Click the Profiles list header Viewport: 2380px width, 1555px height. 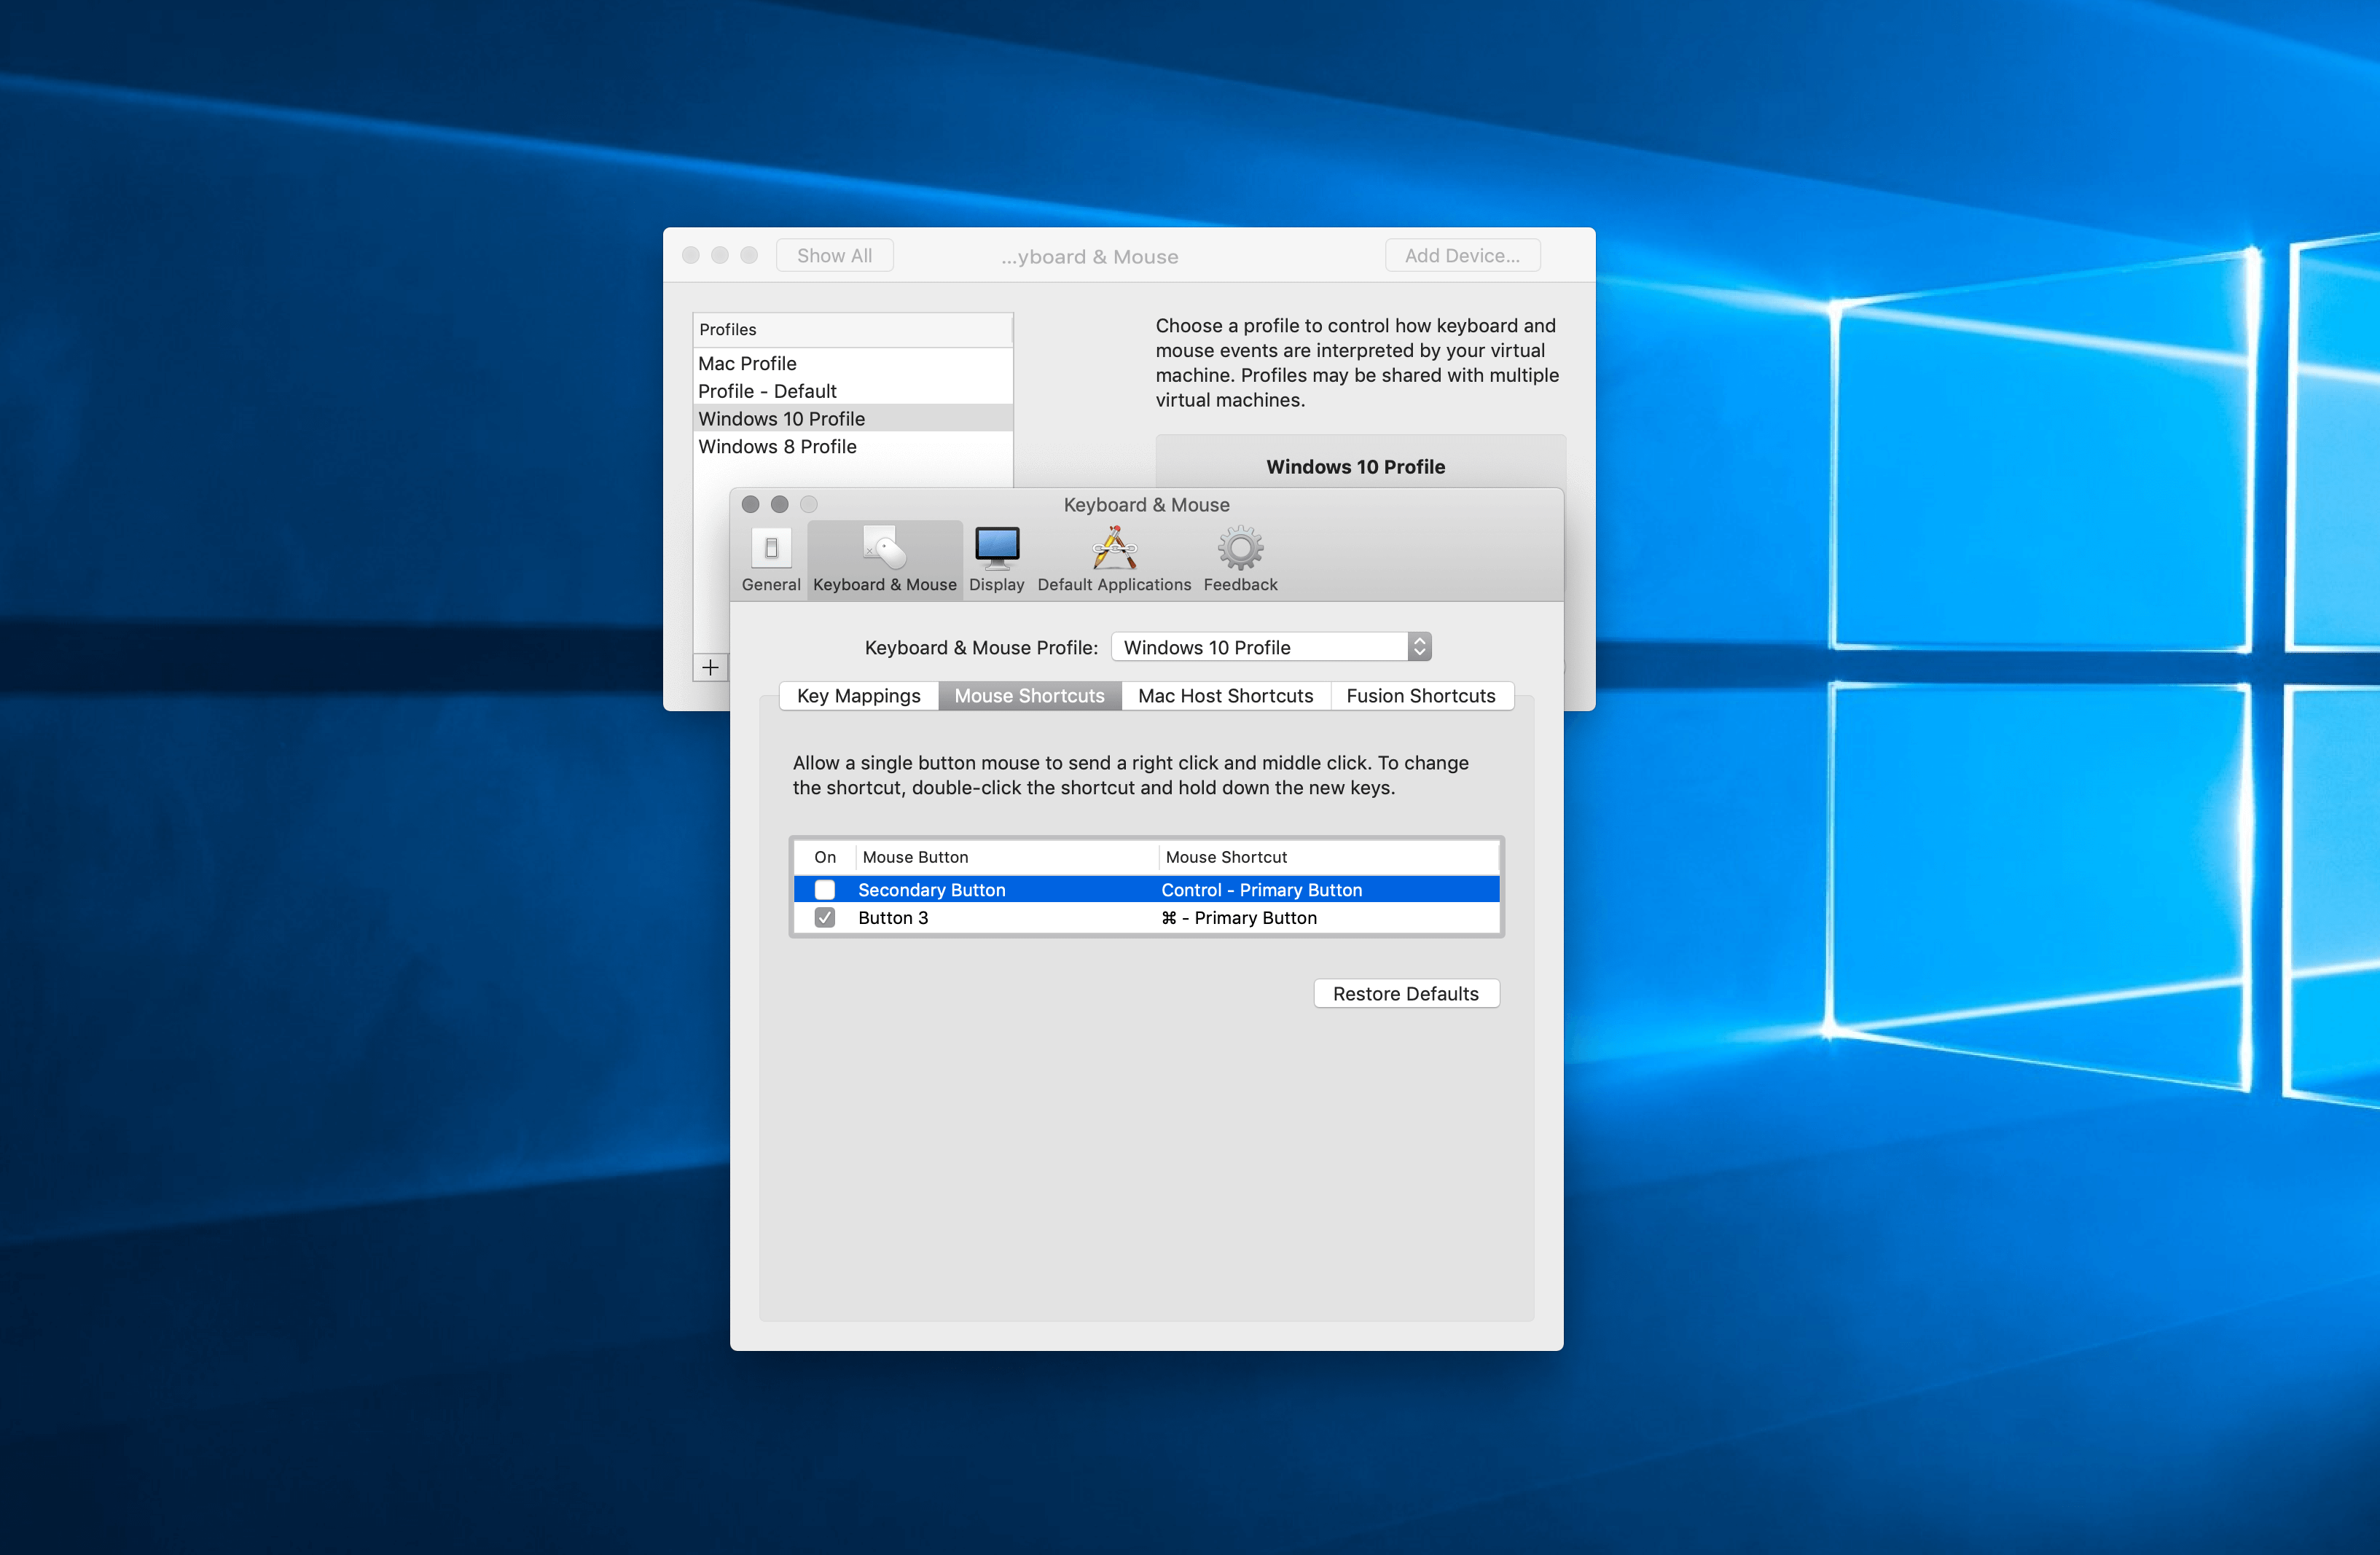coord(853,329)
